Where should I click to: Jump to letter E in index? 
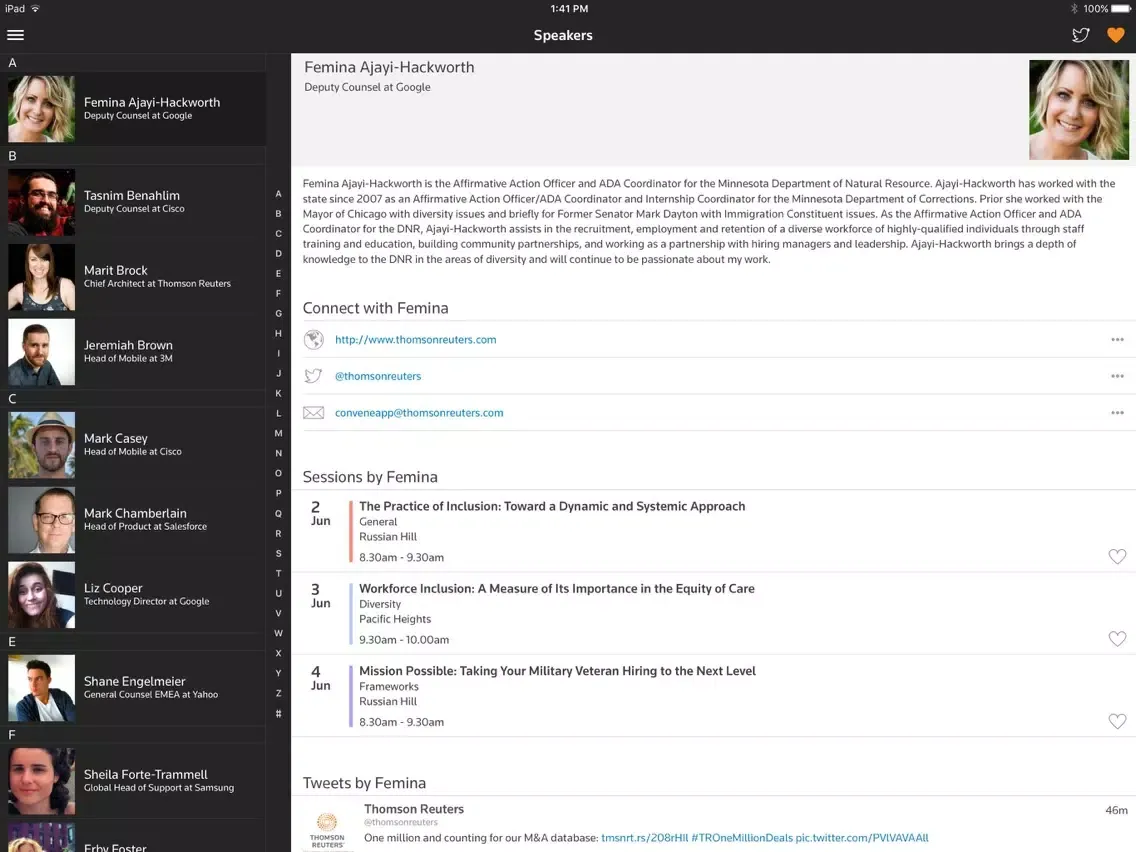coord(278,273)
